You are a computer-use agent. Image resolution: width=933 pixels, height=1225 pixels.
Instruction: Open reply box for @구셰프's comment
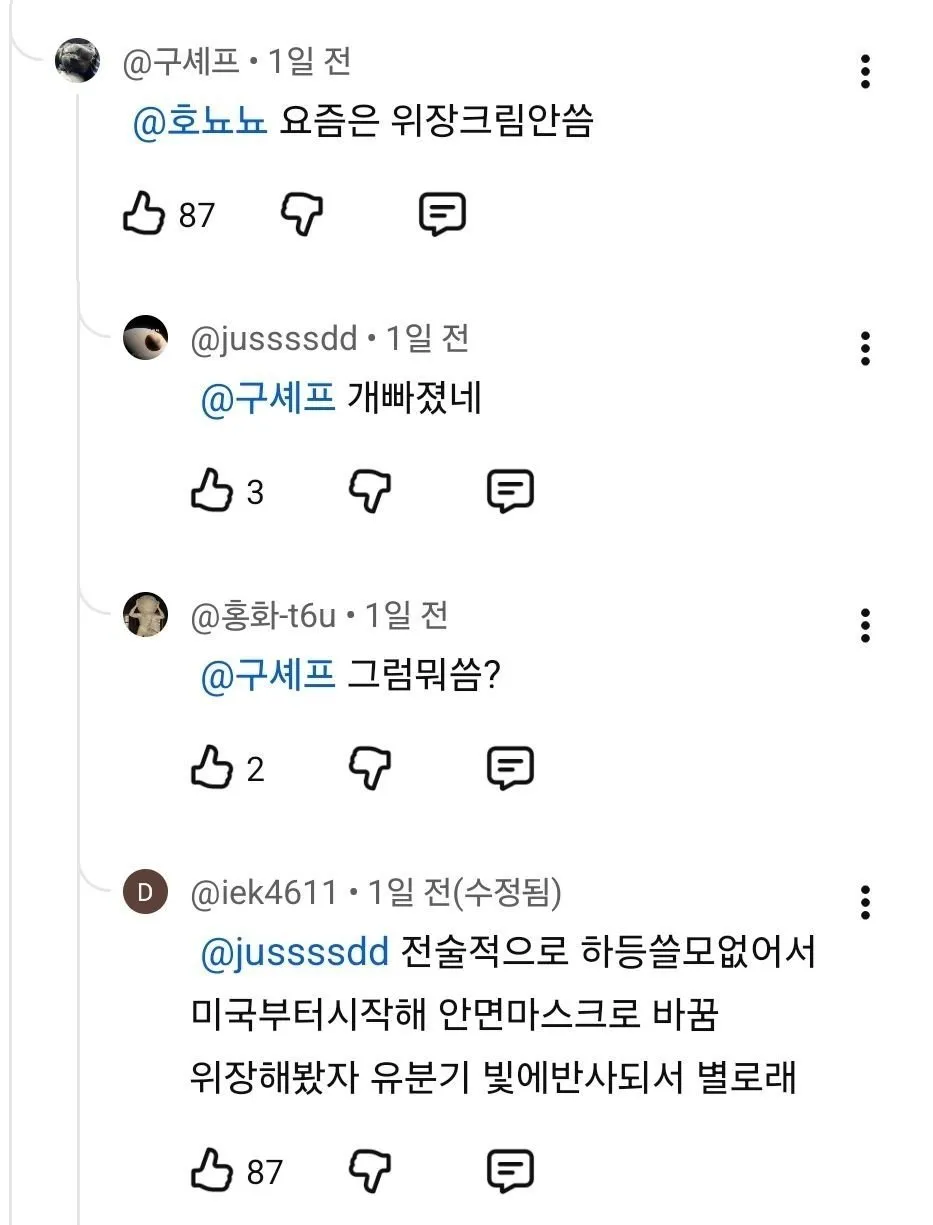click(x=441, y=212)
